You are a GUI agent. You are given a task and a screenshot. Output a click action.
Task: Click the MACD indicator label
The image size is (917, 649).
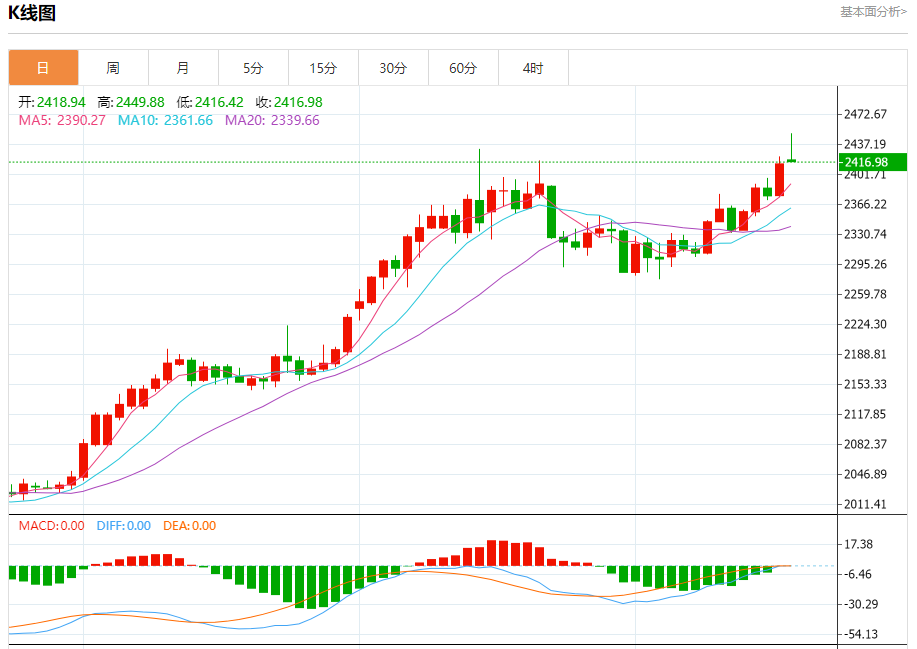(51, 526)
